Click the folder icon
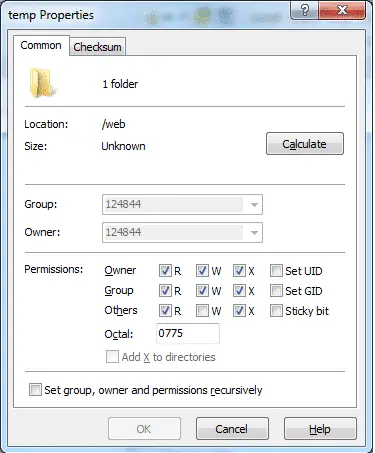This screenshot has width=375, height=453. (x=42, y=83)
